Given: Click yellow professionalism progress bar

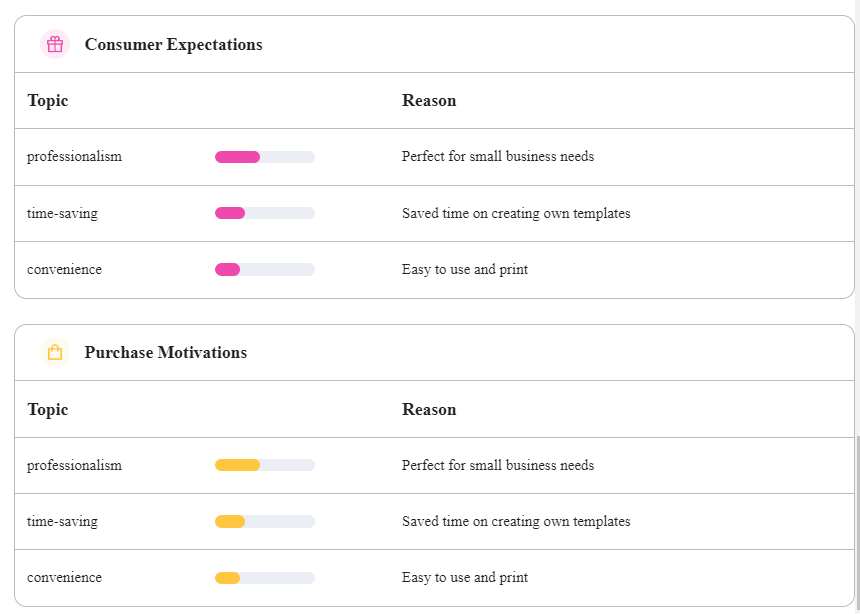Looking at the screenshot, I should [x=264, y=465].
